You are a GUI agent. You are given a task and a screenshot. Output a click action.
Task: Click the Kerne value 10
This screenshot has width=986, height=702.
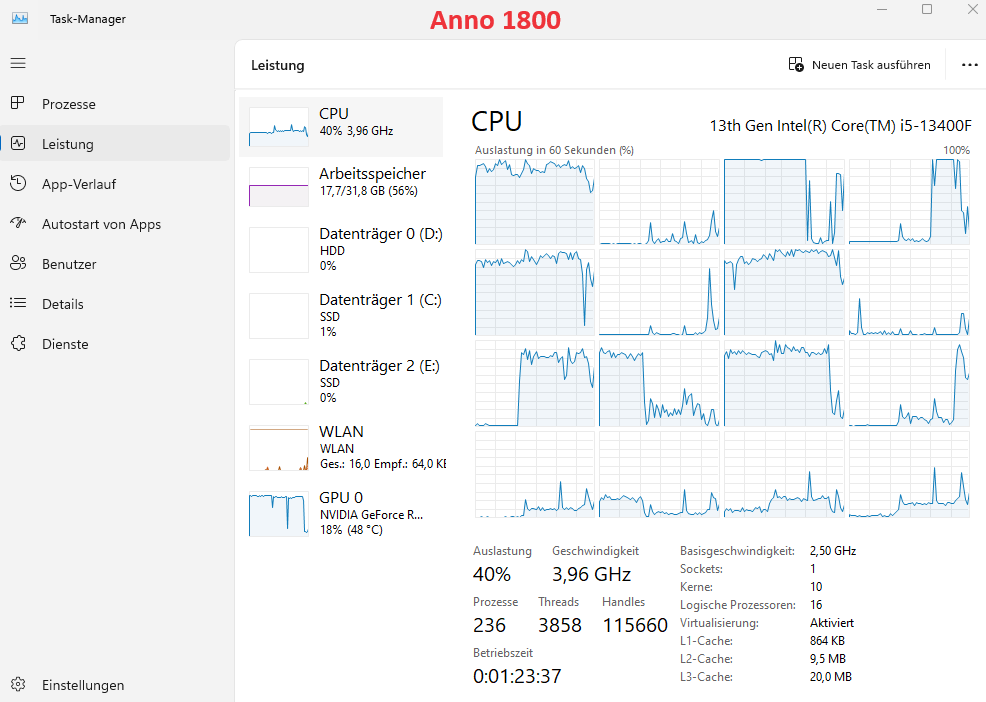pyautogui.click(x=816, y=587)
